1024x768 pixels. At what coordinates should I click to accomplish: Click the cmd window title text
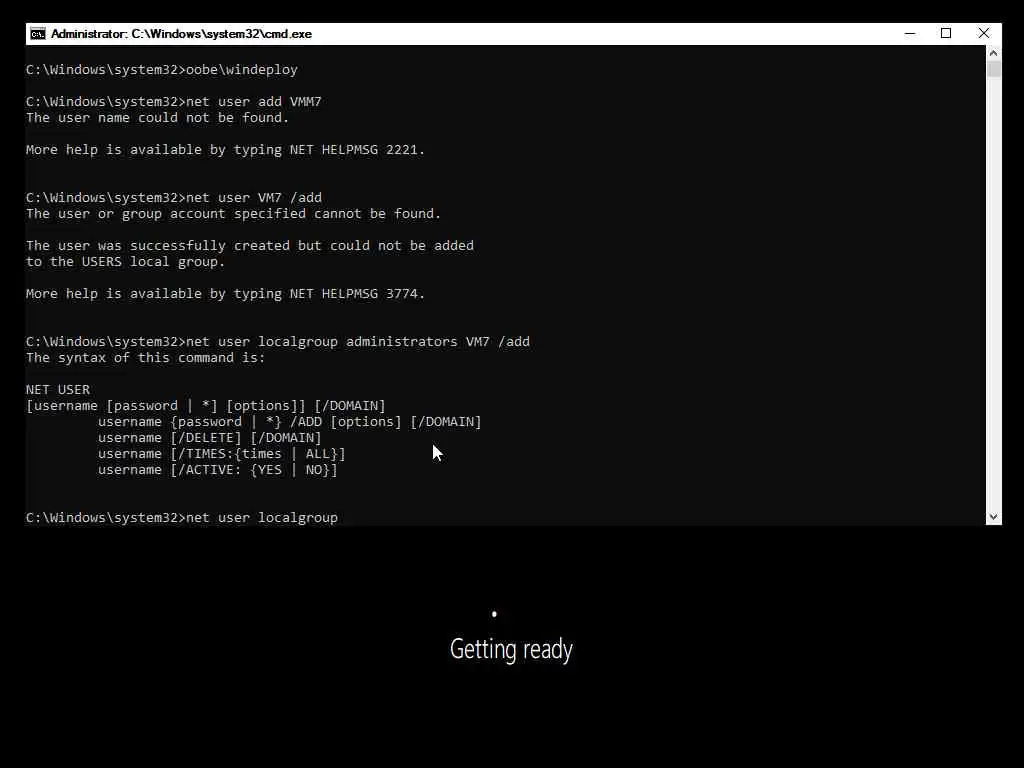click(182, 34)
